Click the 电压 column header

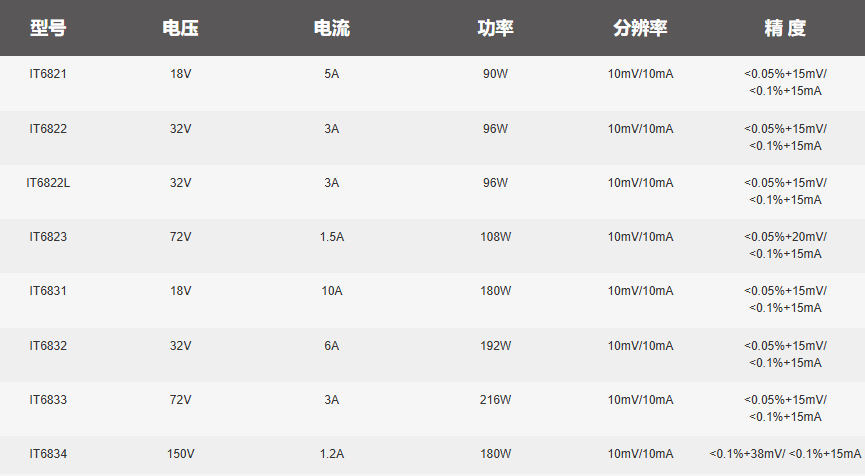(x=180, y=28)
